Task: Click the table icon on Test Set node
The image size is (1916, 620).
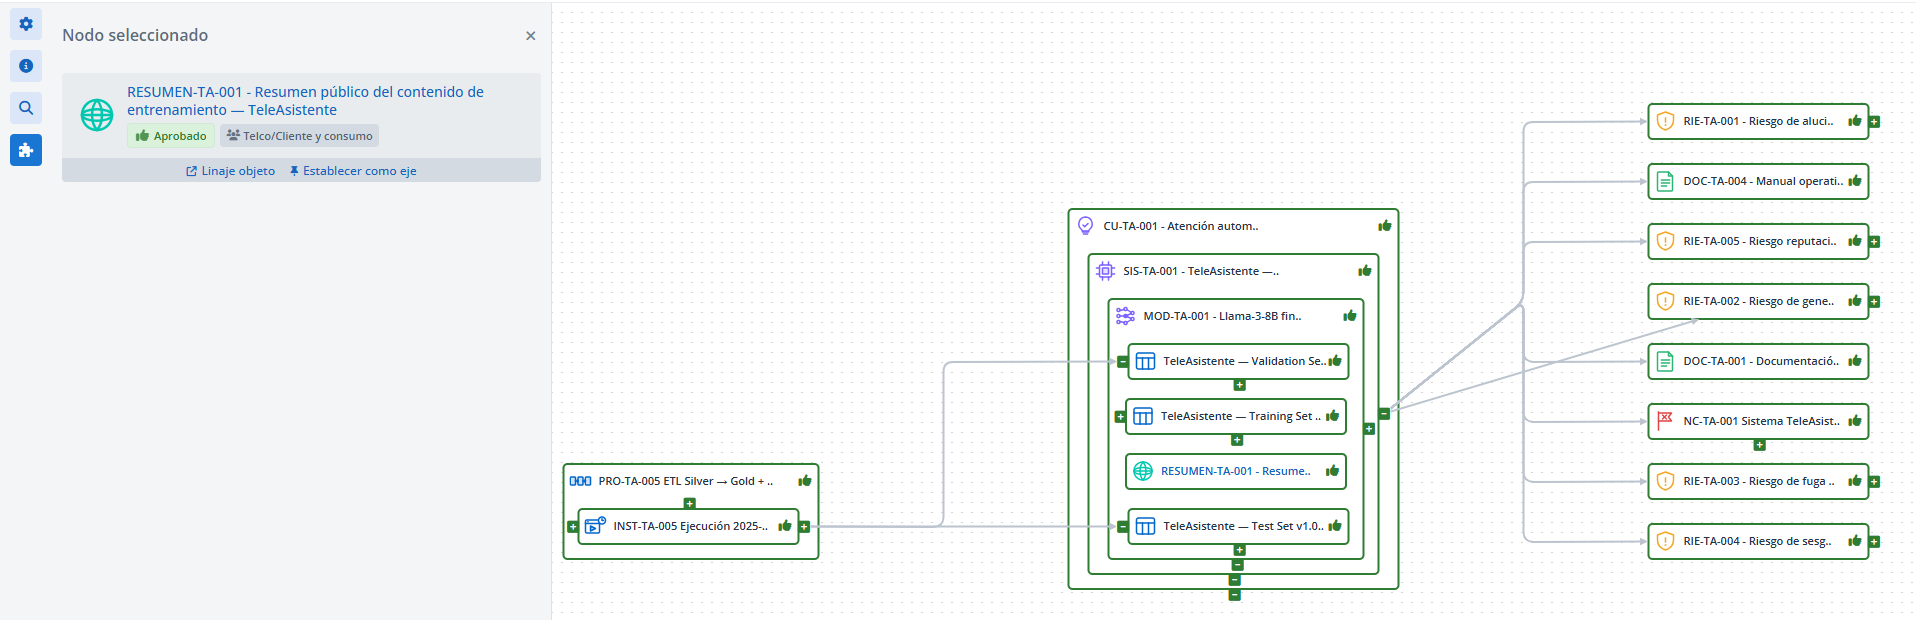Action: [x=1145, y=526]
